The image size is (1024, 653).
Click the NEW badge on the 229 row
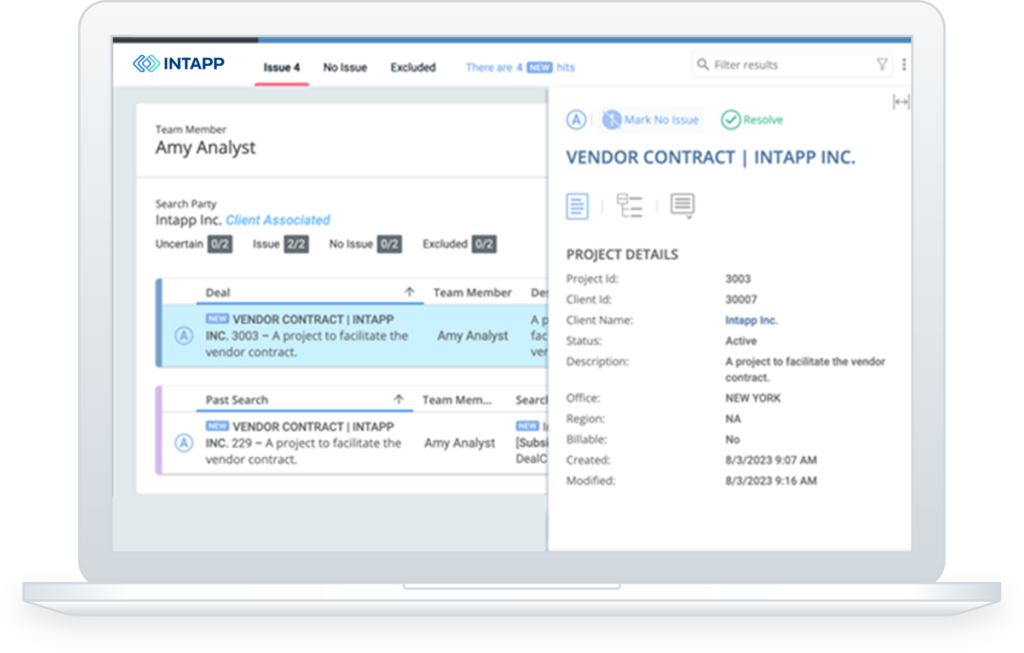[x=217, y=426]
